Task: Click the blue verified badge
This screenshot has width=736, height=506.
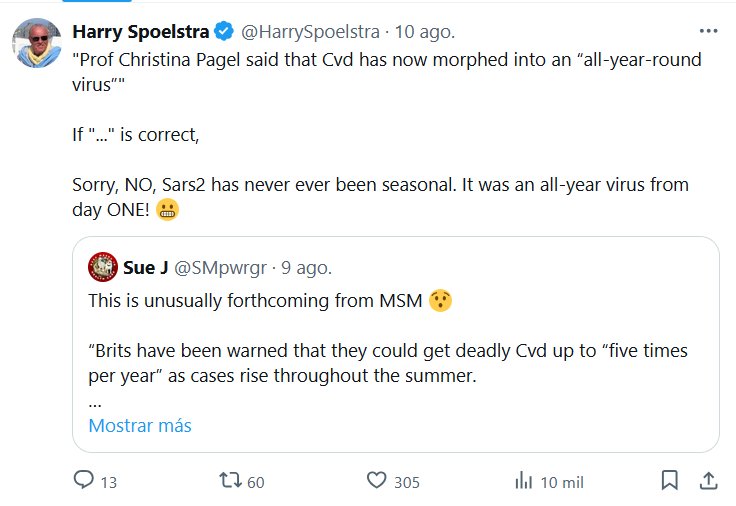Action: coord(227,30)
